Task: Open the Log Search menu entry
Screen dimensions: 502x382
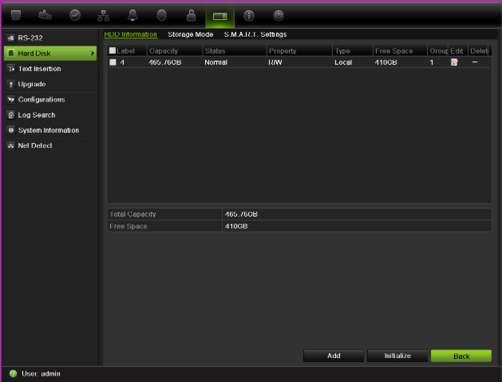Action: (x=50, y=115)
